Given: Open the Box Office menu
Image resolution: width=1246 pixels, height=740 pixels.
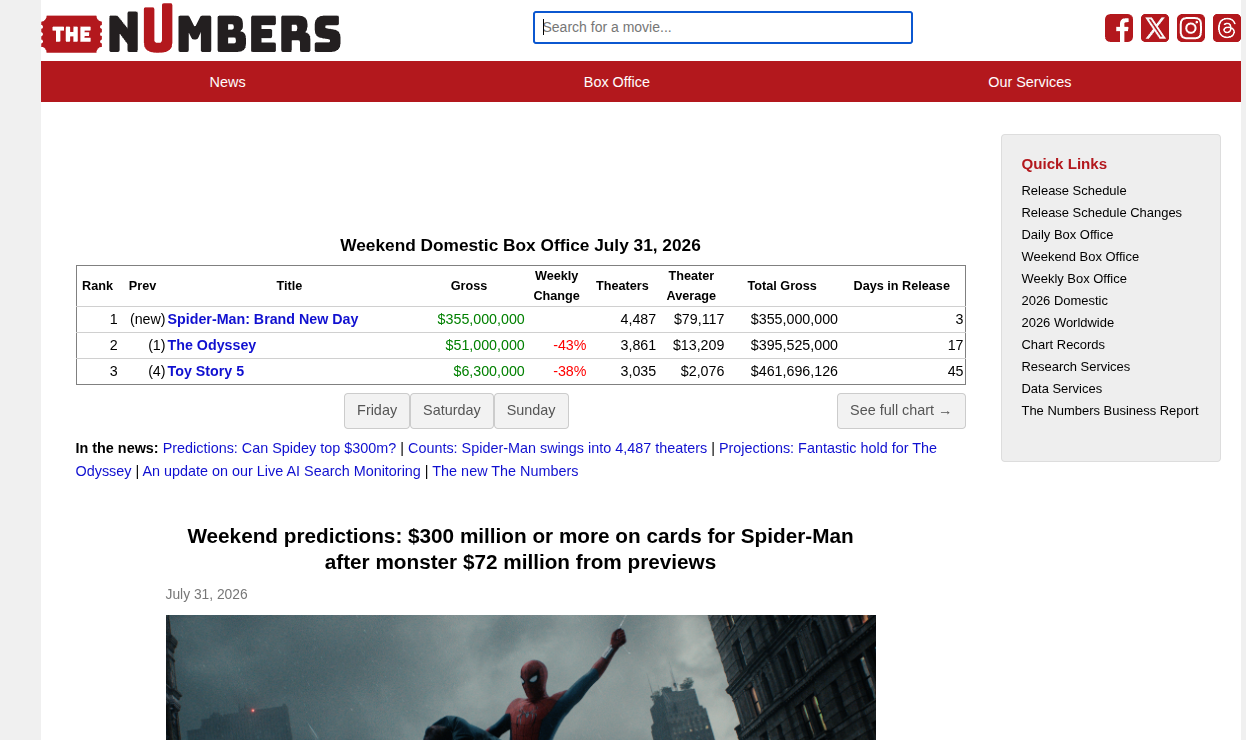Looking at the screenshot, I should click(x=617, y=82).
